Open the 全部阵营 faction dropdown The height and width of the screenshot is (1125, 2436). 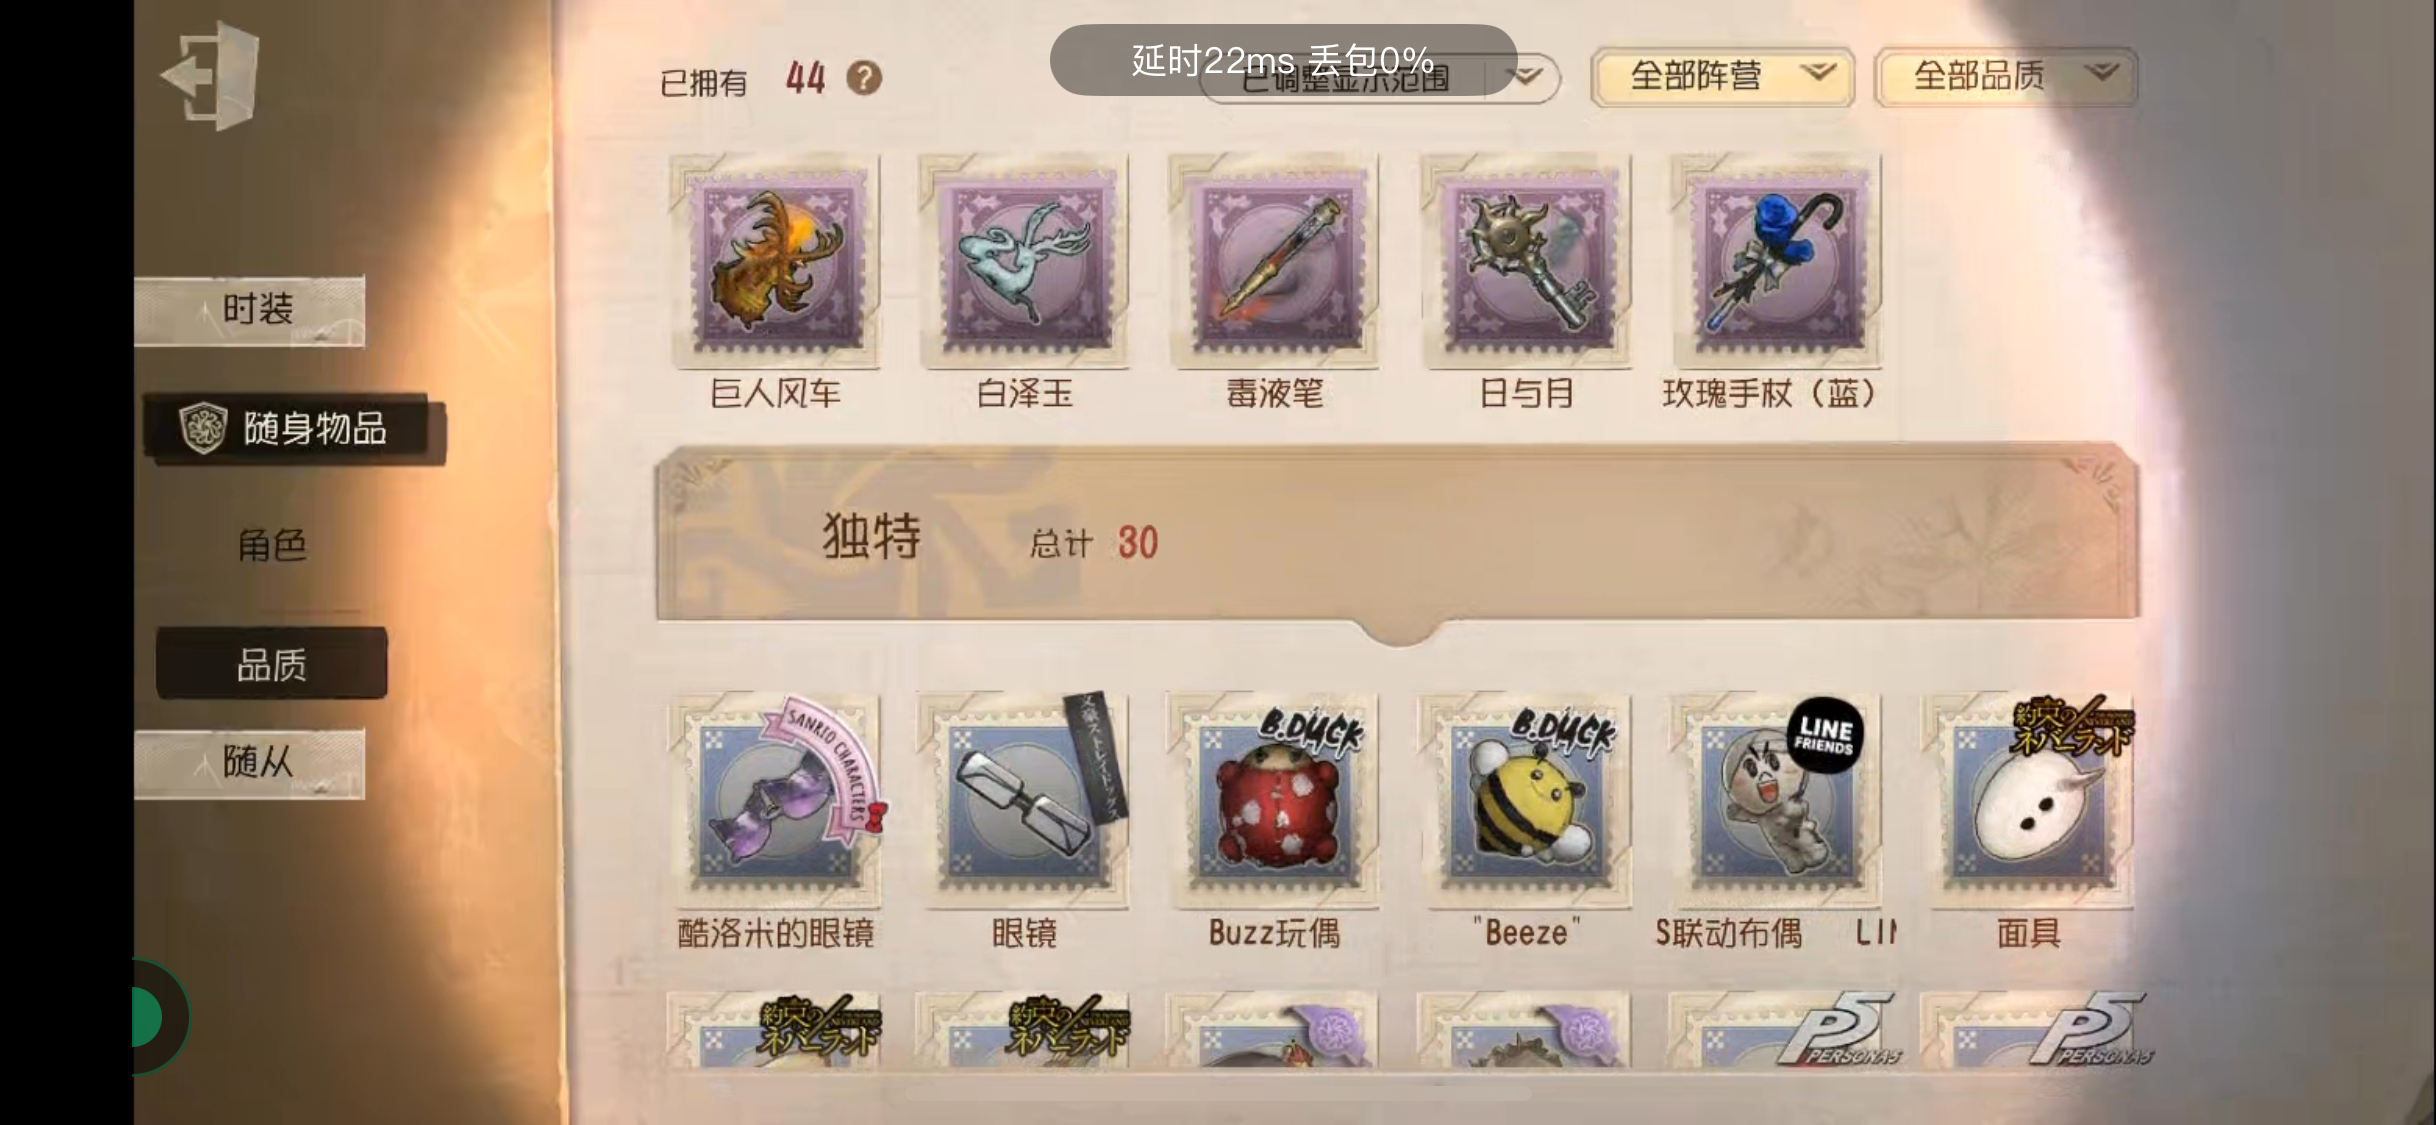pos(1722,76)
